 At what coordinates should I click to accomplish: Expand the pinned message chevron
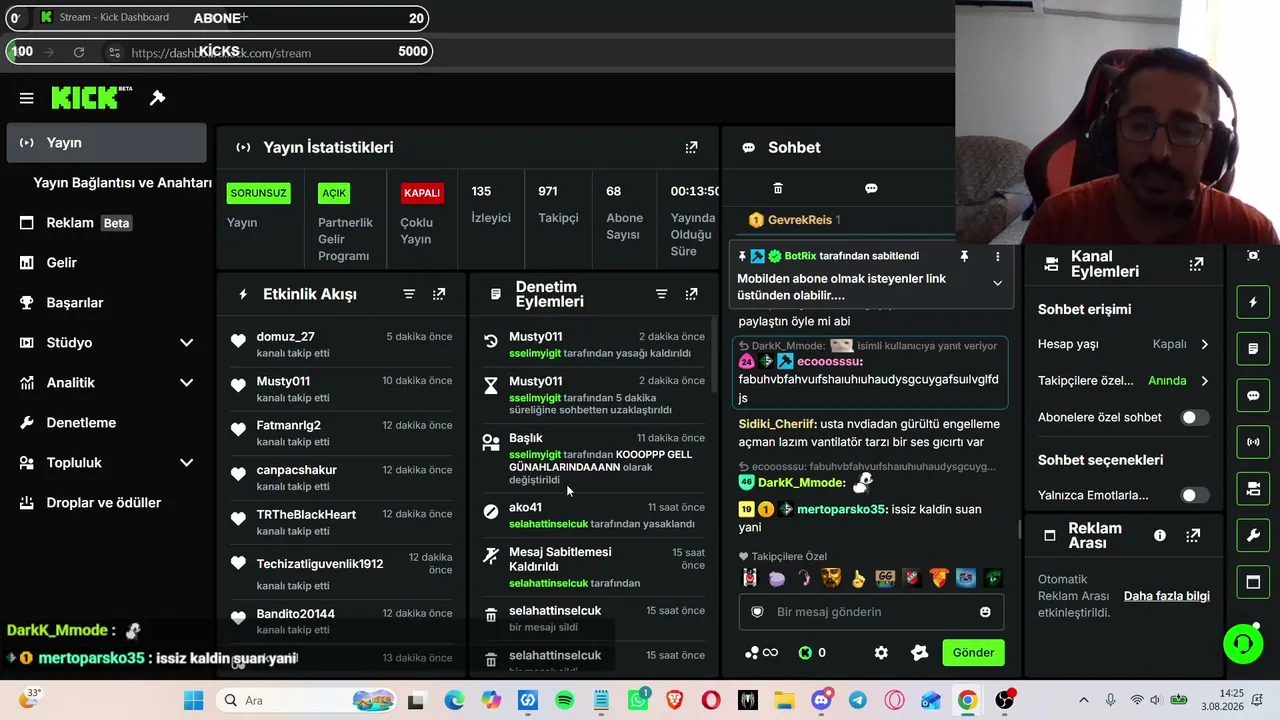tap(997, 283)
